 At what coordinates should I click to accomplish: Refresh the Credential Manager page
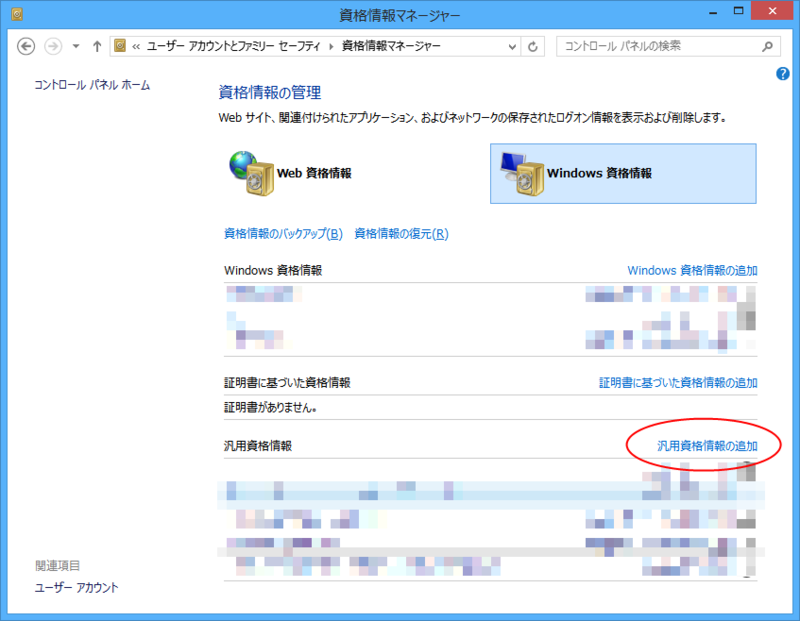point(533,47)
